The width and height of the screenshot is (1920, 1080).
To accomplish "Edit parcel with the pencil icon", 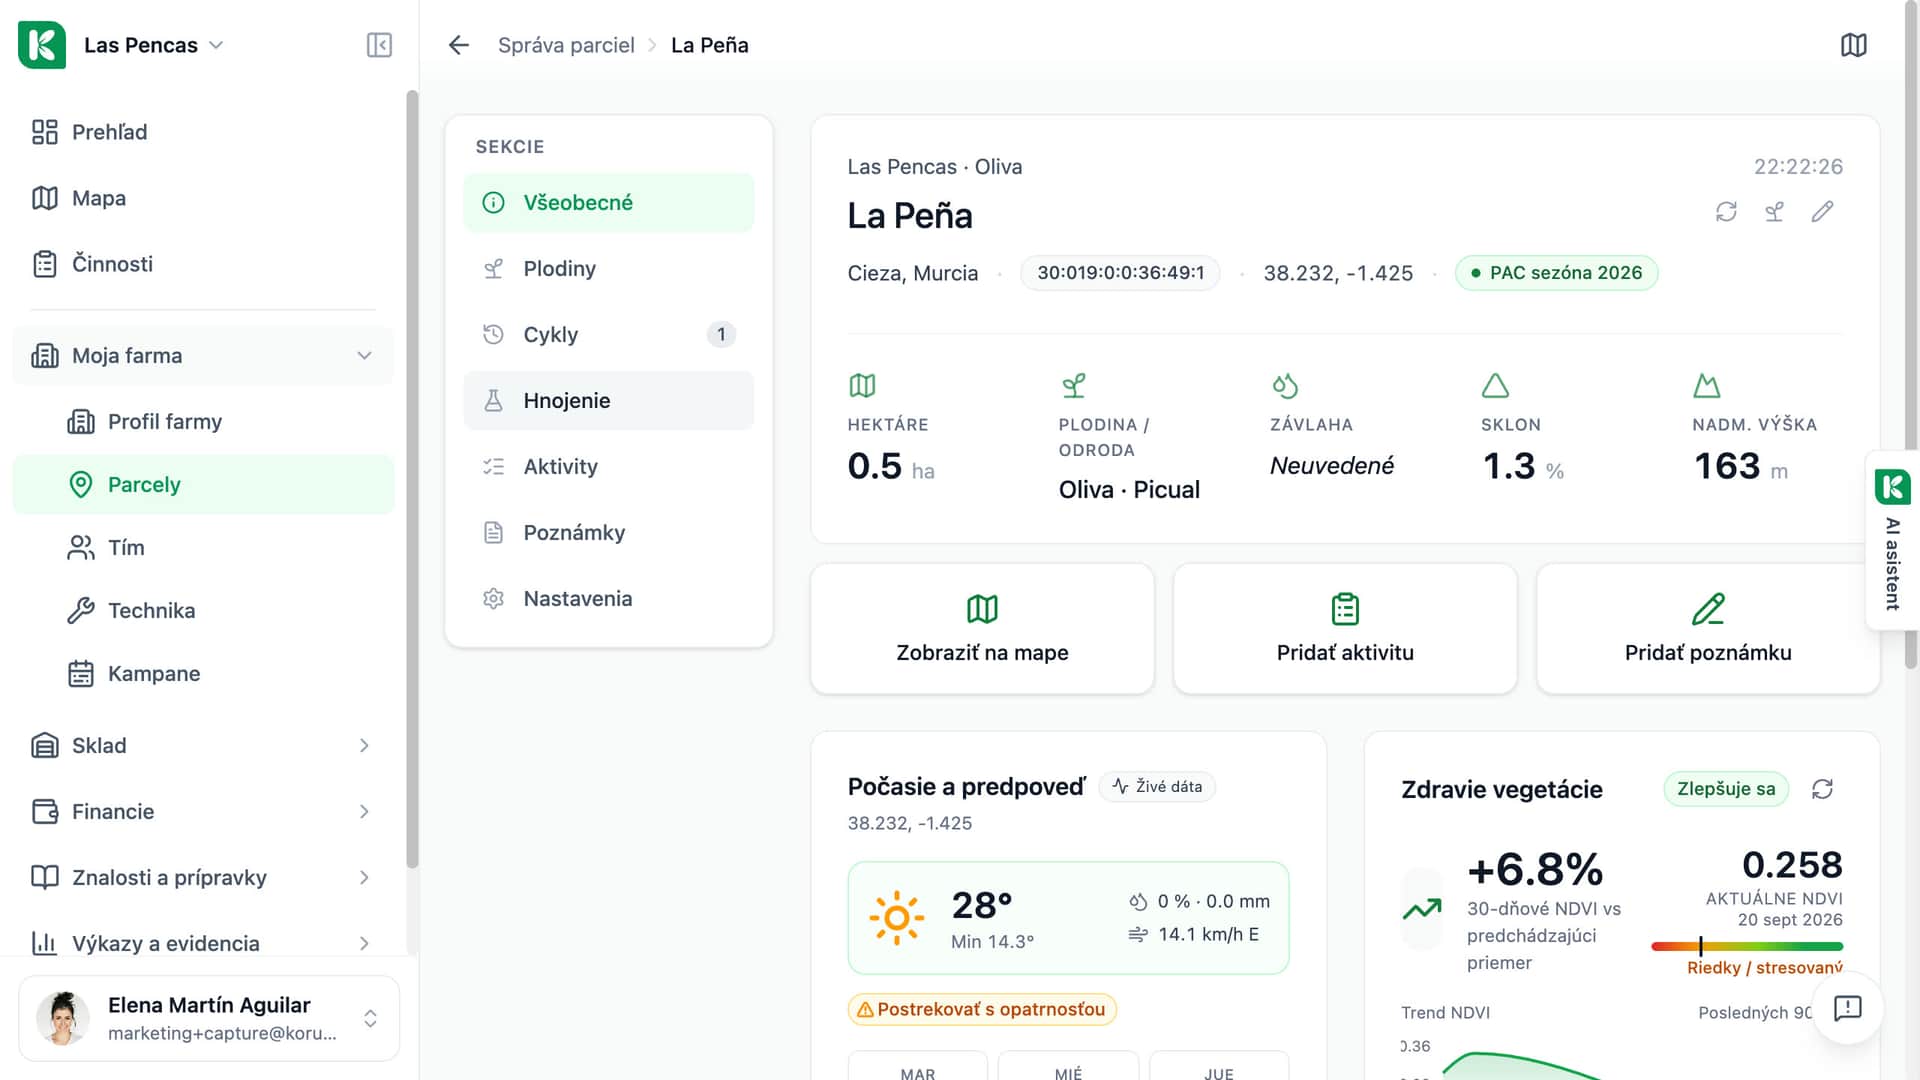I will click(x=1822, y=212).
